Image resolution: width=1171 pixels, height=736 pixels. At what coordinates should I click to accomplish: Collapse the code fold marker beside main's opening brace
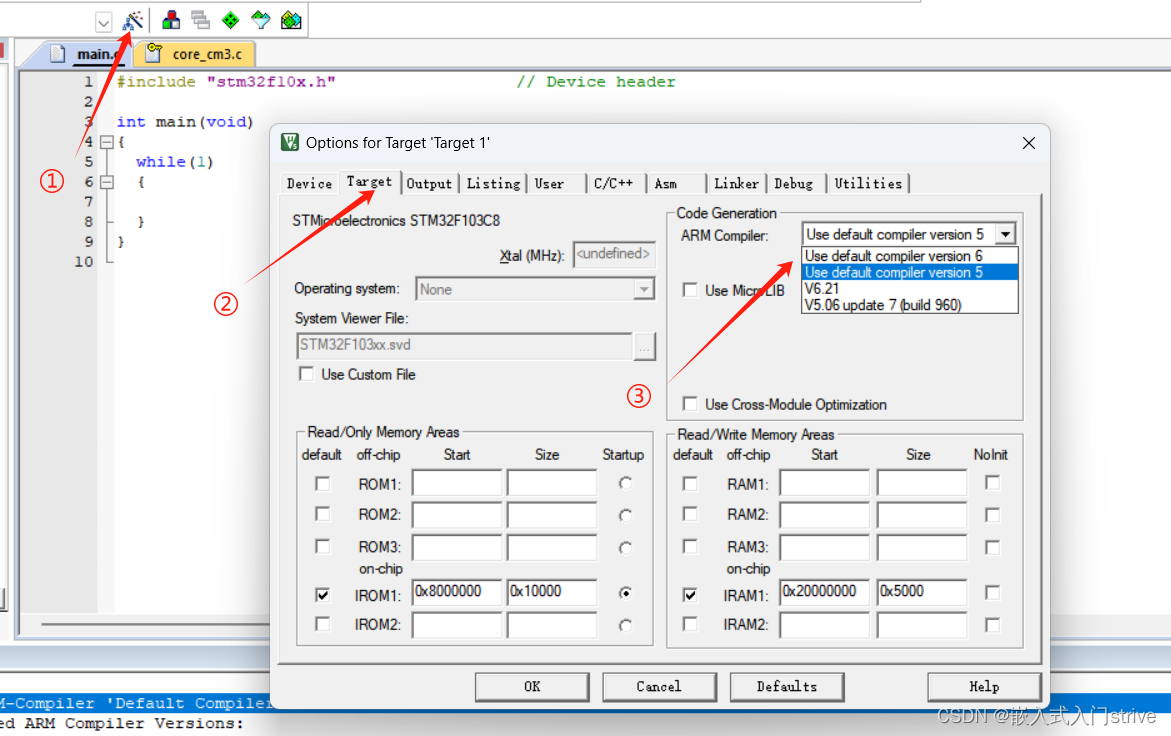point(107,142)
